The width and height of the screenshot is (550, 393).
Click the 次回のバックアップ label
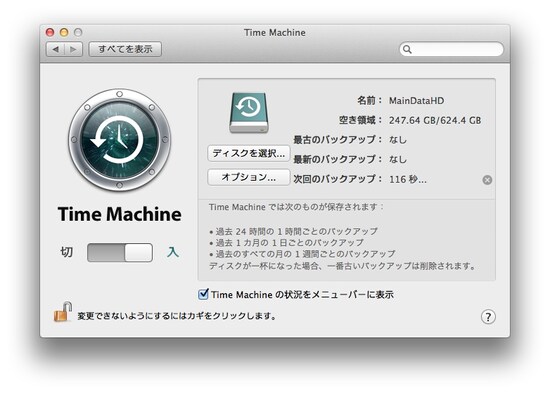(x=337, y=179)
